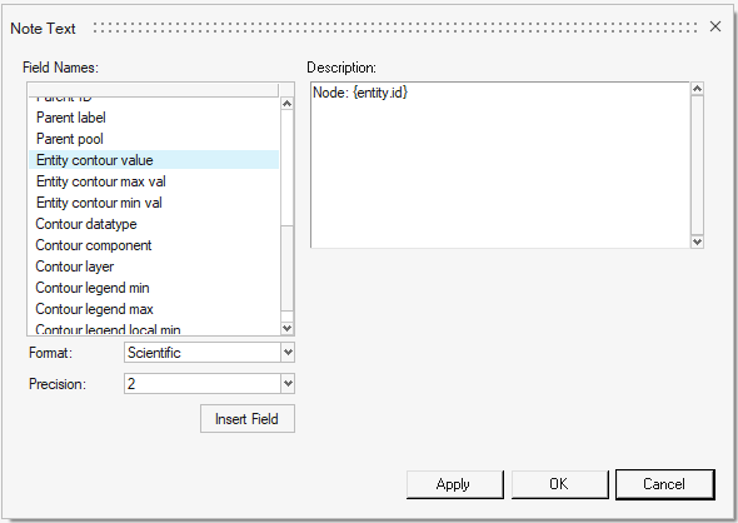Screen dimensions: 738x523
Task: Pick 'Contour component' from list
Action: [x=94, y=245]
